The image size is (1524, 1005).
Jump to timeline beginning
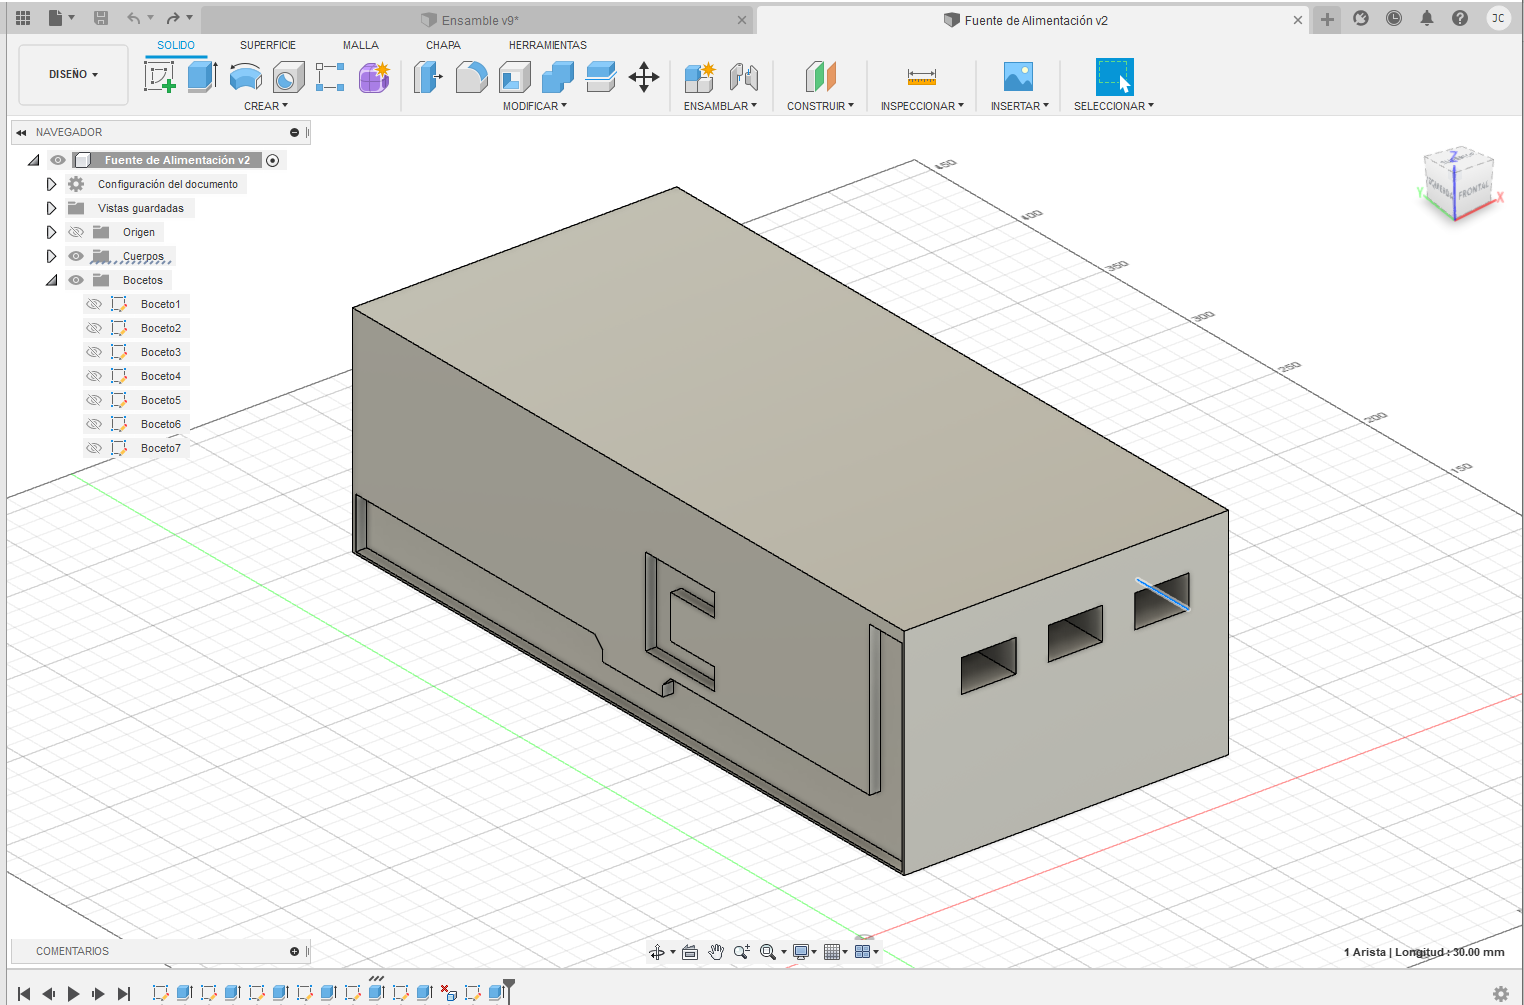(x=24, y=994)
